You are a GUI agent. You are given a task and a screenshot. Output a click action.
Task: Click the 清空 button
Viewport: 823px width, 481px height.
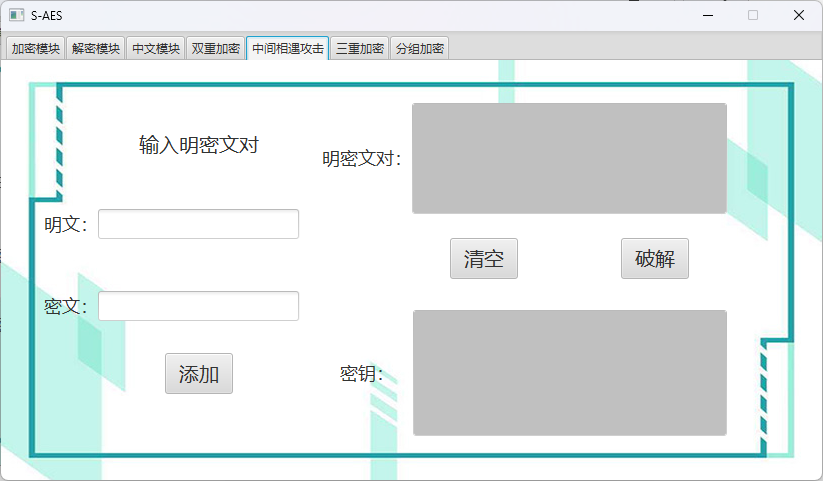pos(483,259)
